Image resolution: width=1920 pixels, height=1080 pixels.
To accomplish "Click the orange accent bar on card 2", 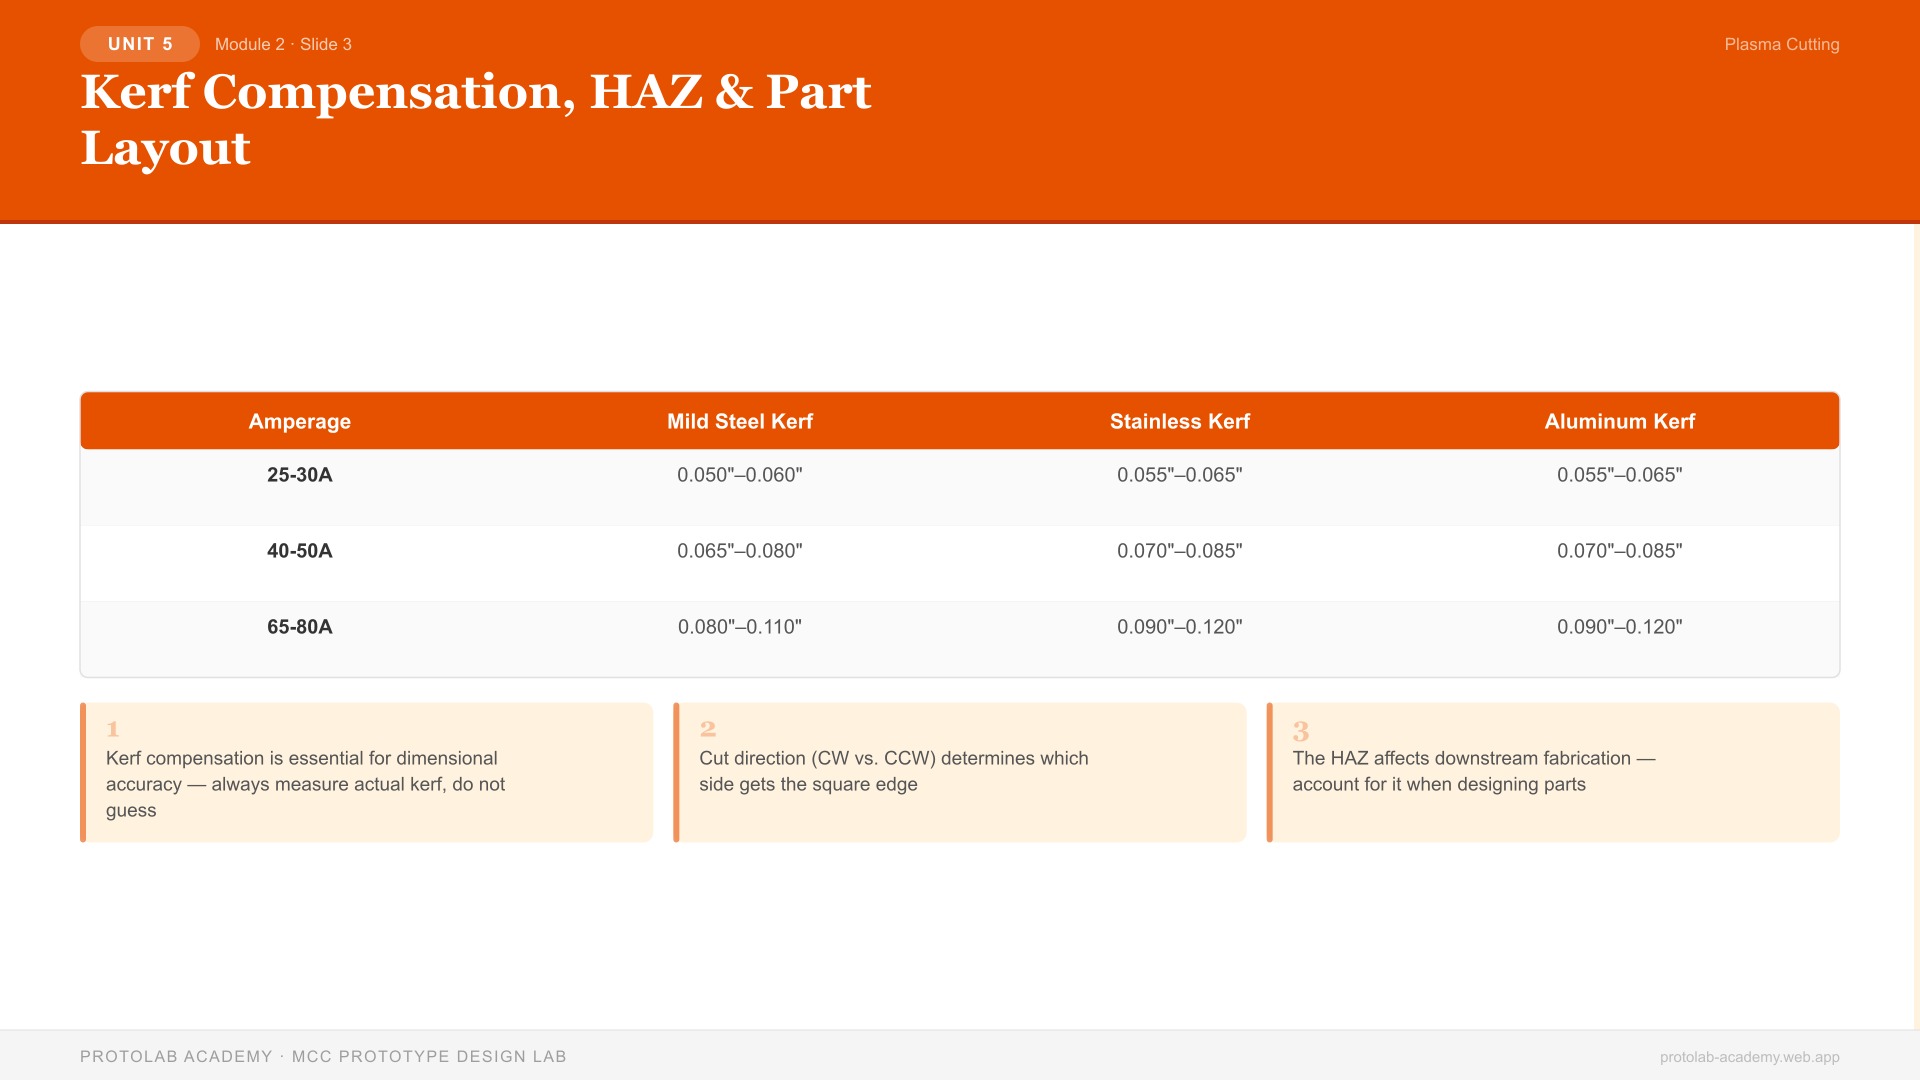I will coord(676,772).
